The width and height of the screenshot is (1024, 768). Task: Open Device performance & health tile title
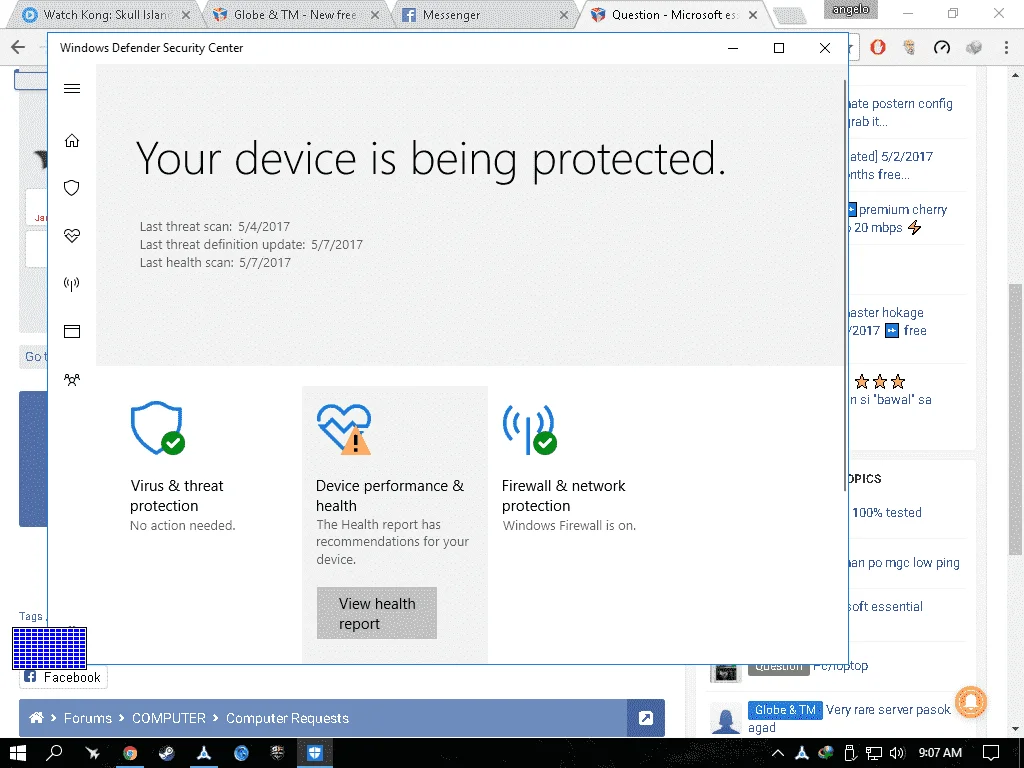pos(390,496)
